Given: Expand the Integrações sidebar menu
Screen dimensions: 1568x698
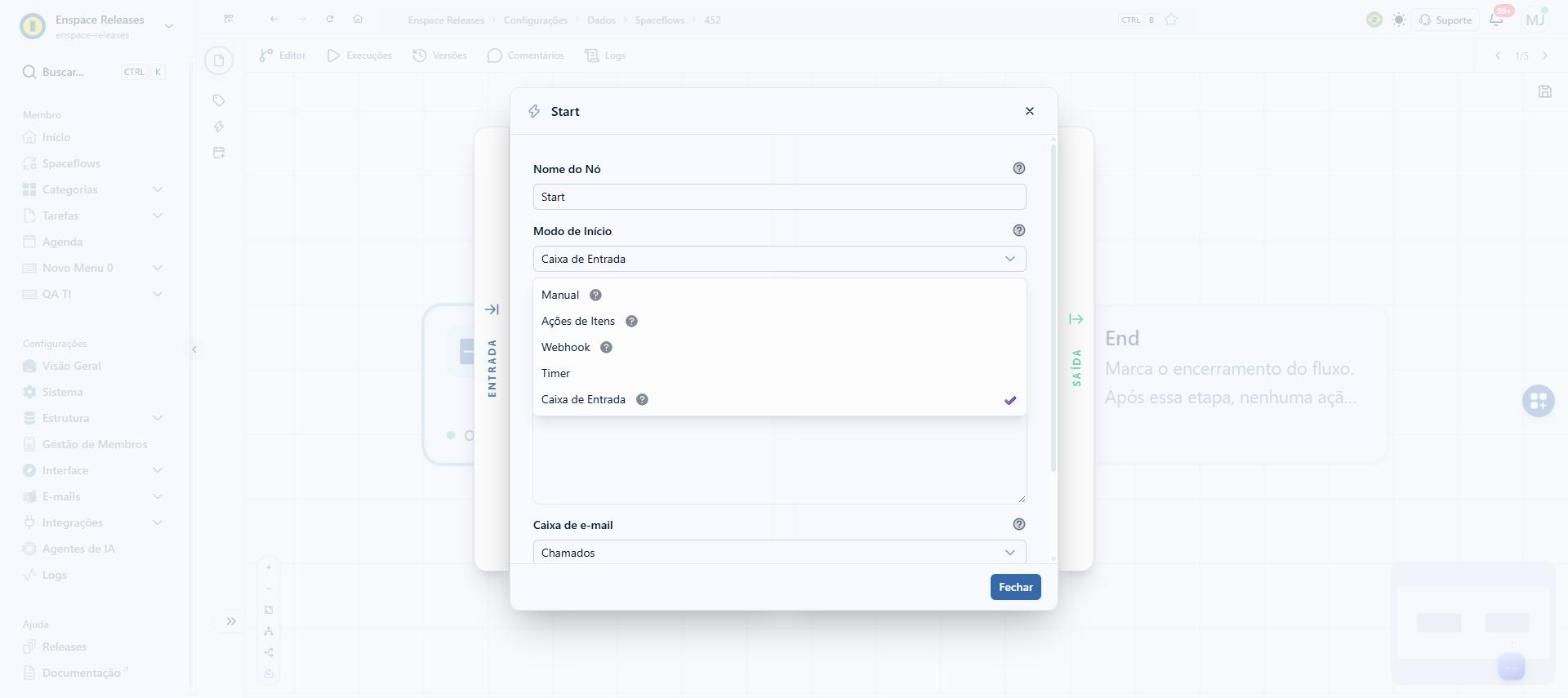Looking at the screenshot, I should (157, 522).
